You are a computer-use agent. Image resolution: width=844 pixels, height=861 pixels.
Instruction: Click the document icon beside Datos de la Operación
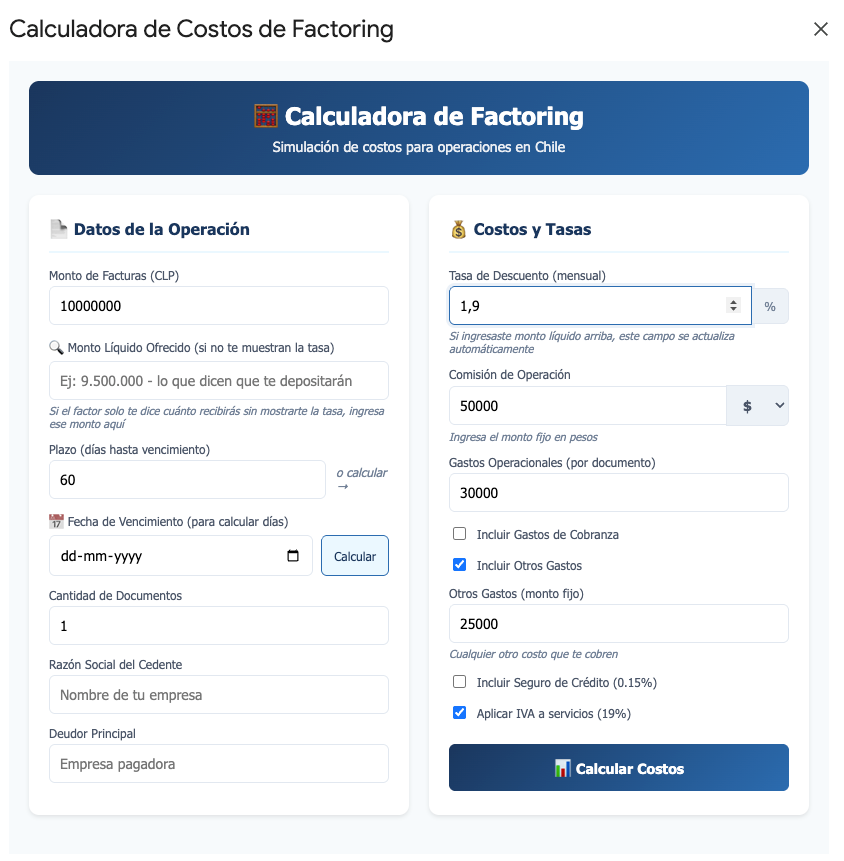click(60, 229)
